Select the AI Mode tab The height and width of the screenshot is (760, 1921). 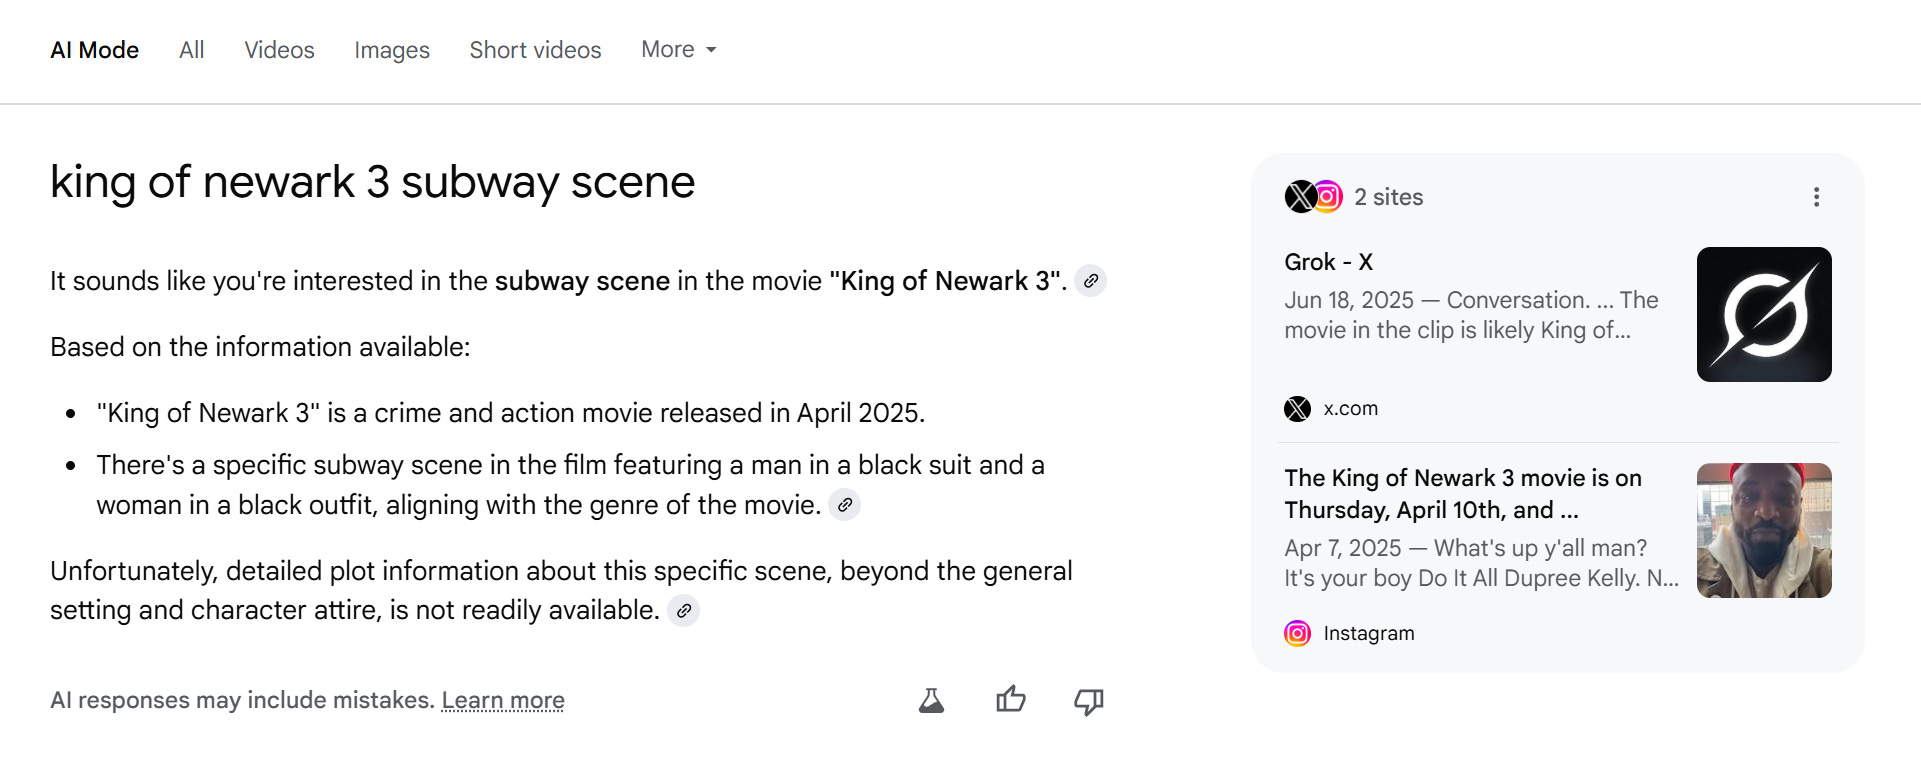pos(94,50)
